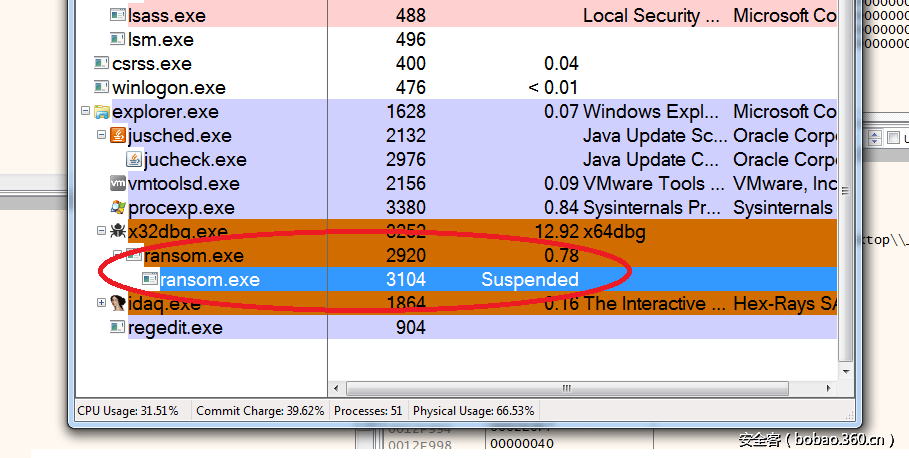
Task: Click the VMware icon for vmtoolsd.exe
Action: 117,184
